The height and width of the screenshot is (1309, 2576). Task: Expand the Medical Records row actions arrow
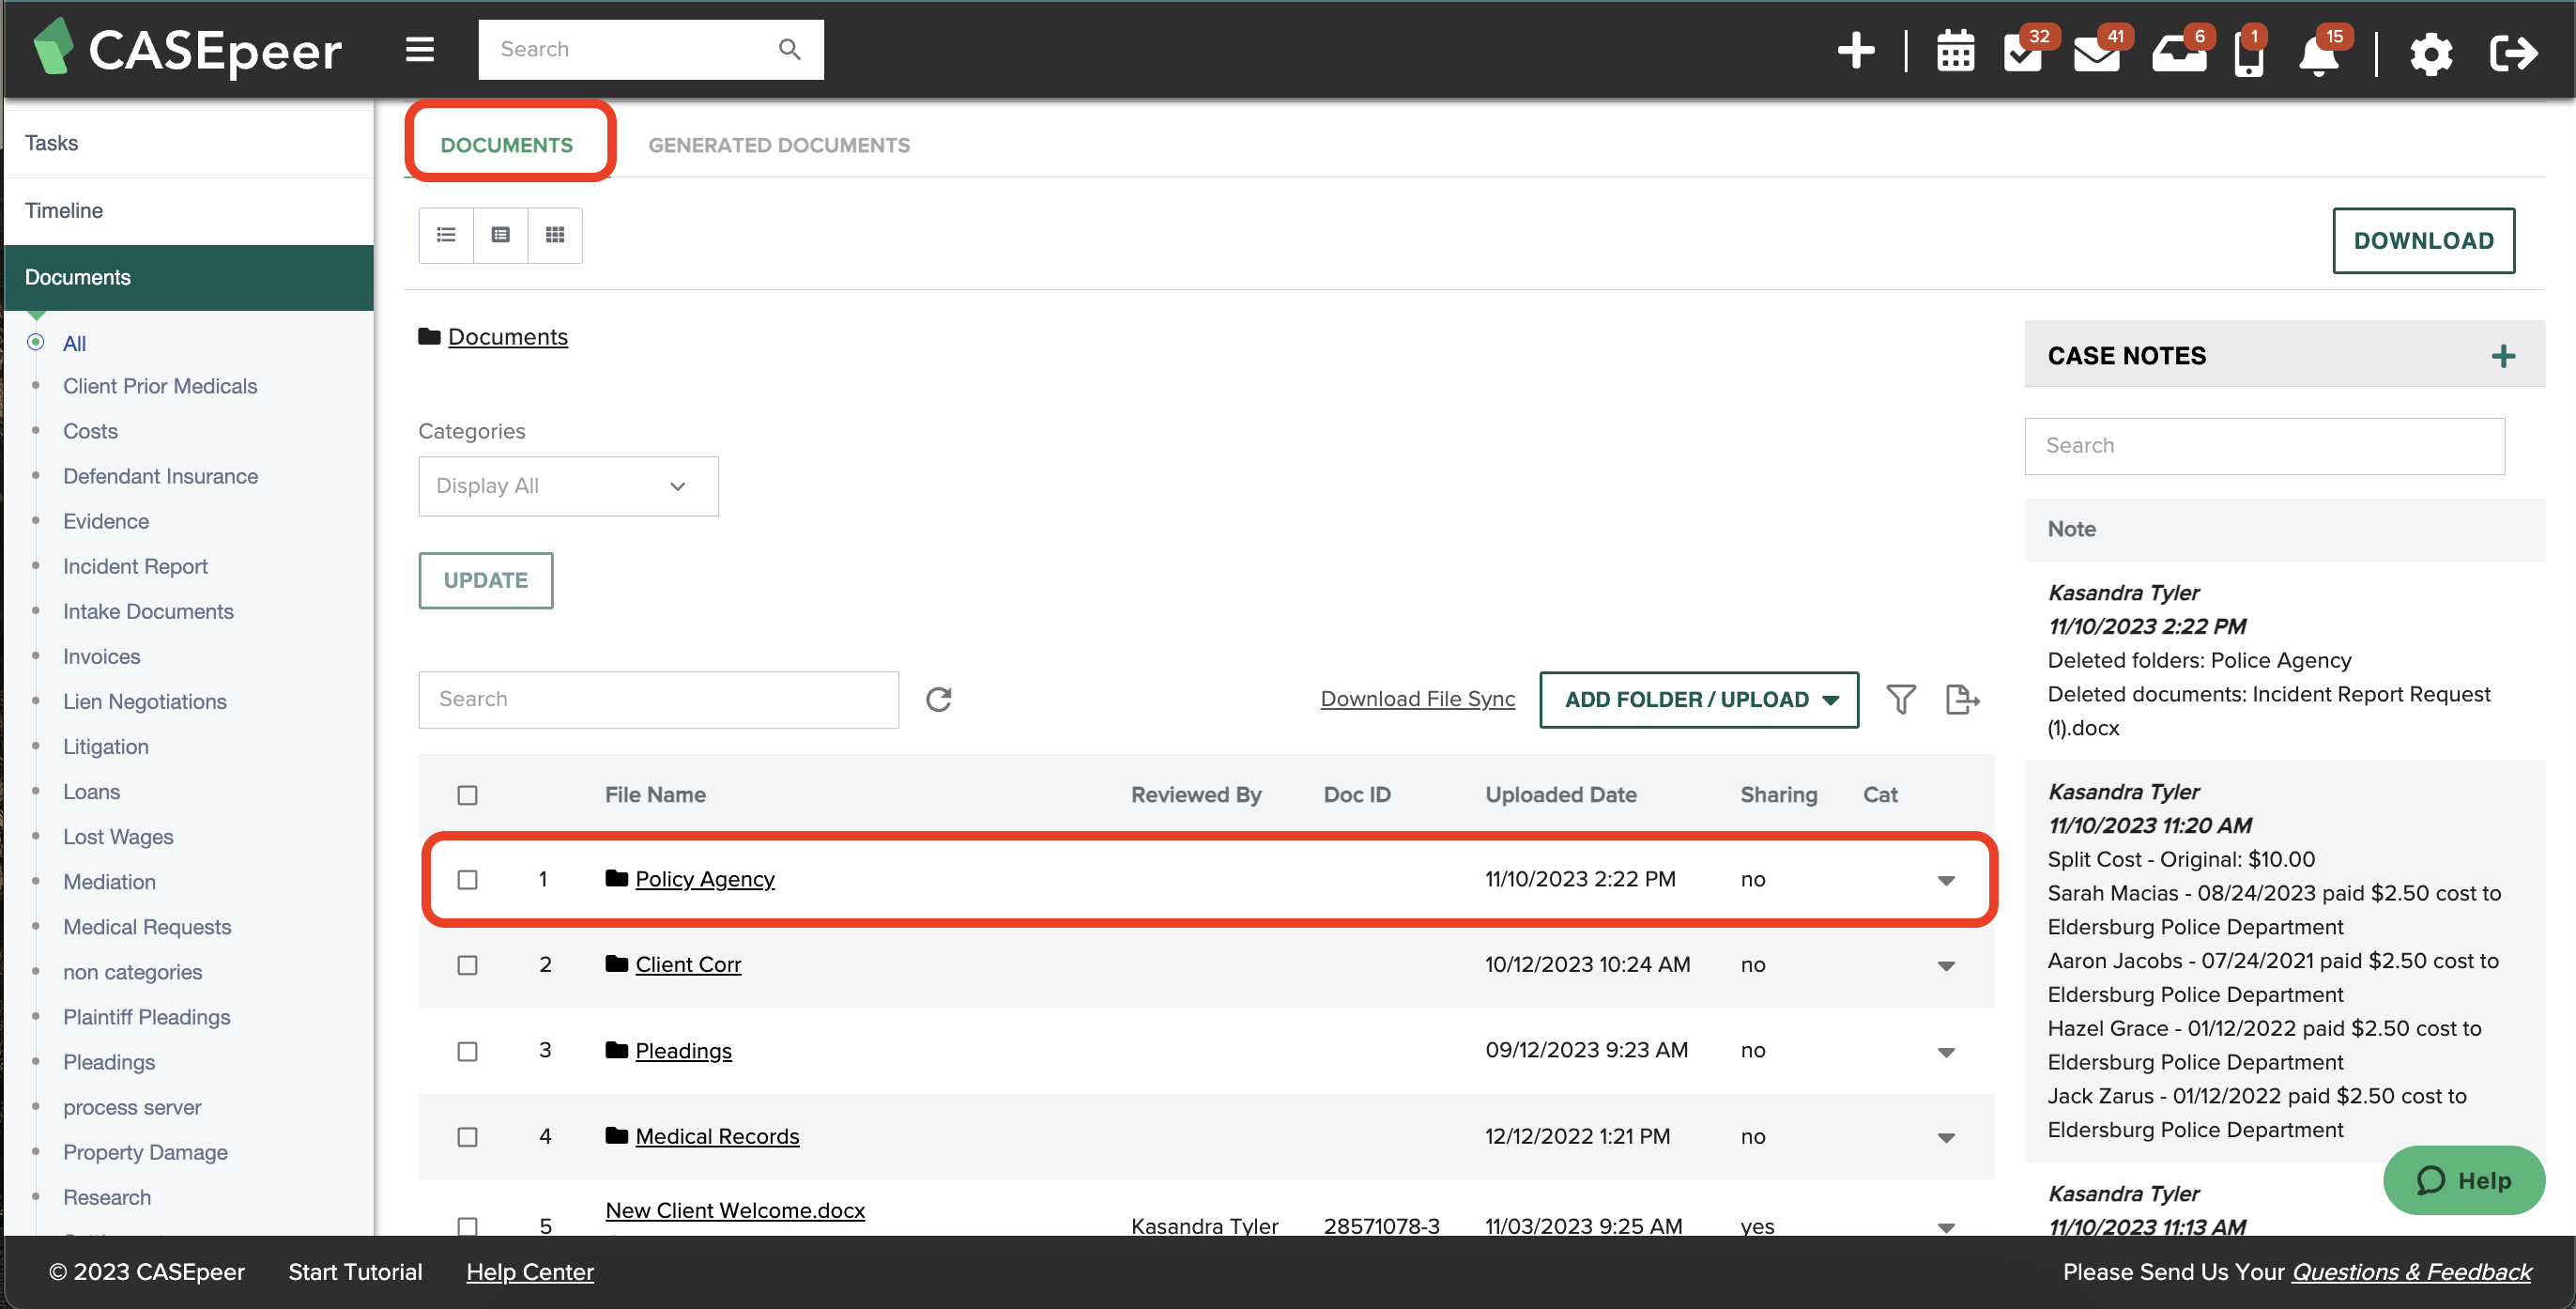(x=1946, y=1138)
